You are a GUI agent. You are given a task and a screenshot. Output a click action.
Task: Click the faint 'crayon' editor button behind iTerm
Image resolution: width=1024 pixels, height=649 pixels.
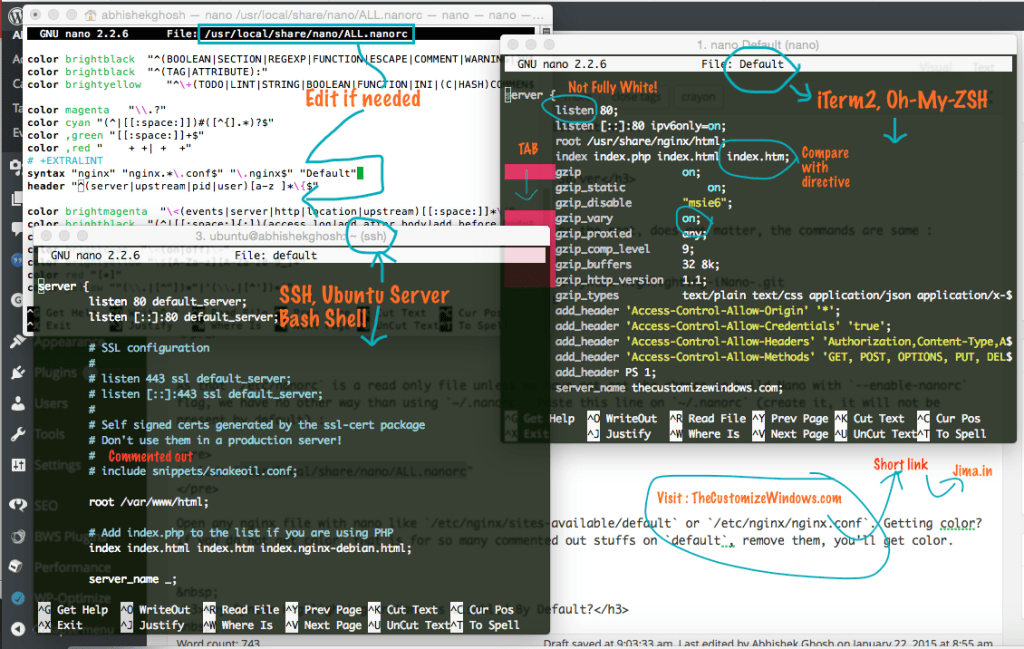(698, 97)
